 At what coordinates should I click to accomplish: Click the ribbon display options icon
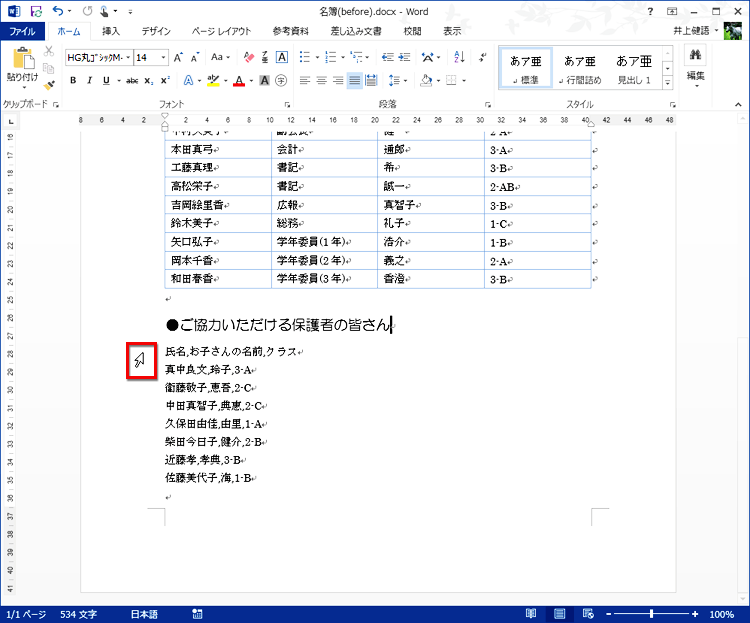tap(672, 11)
